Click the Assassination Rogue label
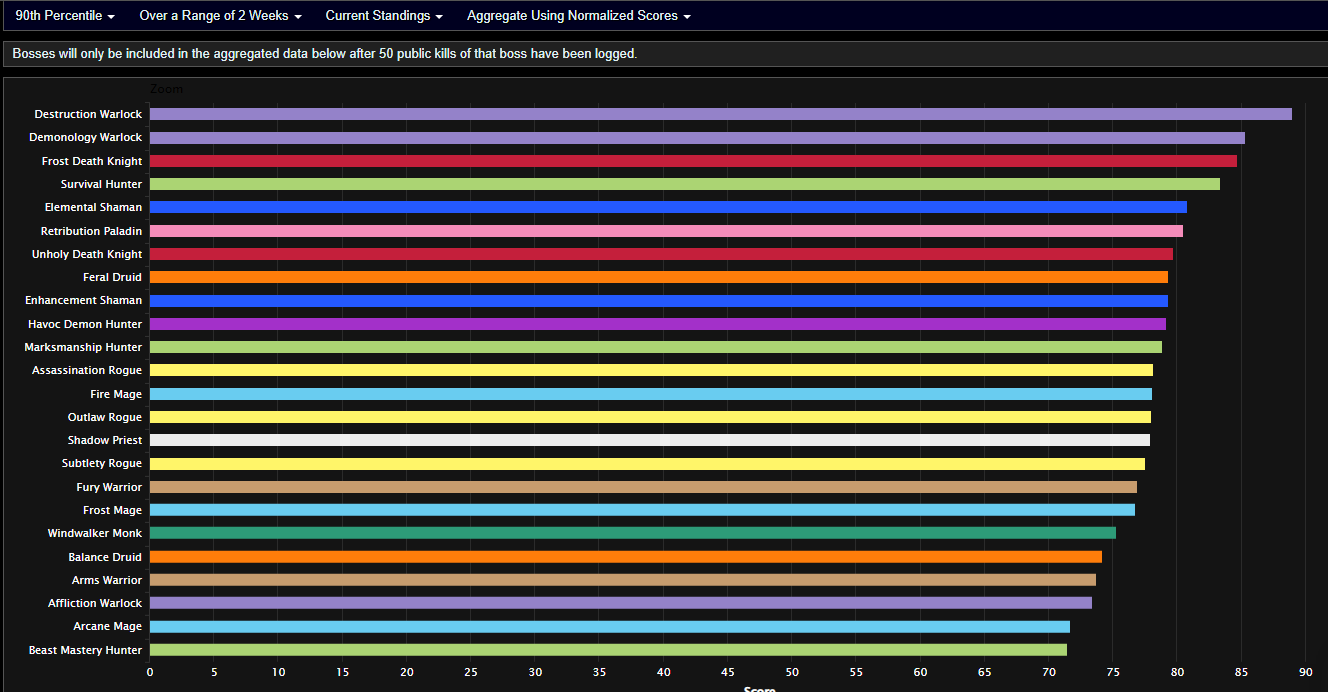The height and width of the screenshot is (692, 1328). click(87, 370)
